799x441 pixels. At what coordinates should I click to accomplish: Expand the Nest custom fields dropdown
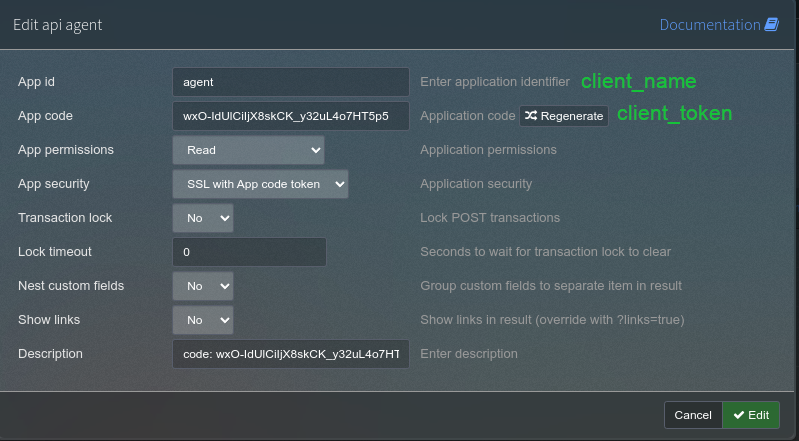203,286
